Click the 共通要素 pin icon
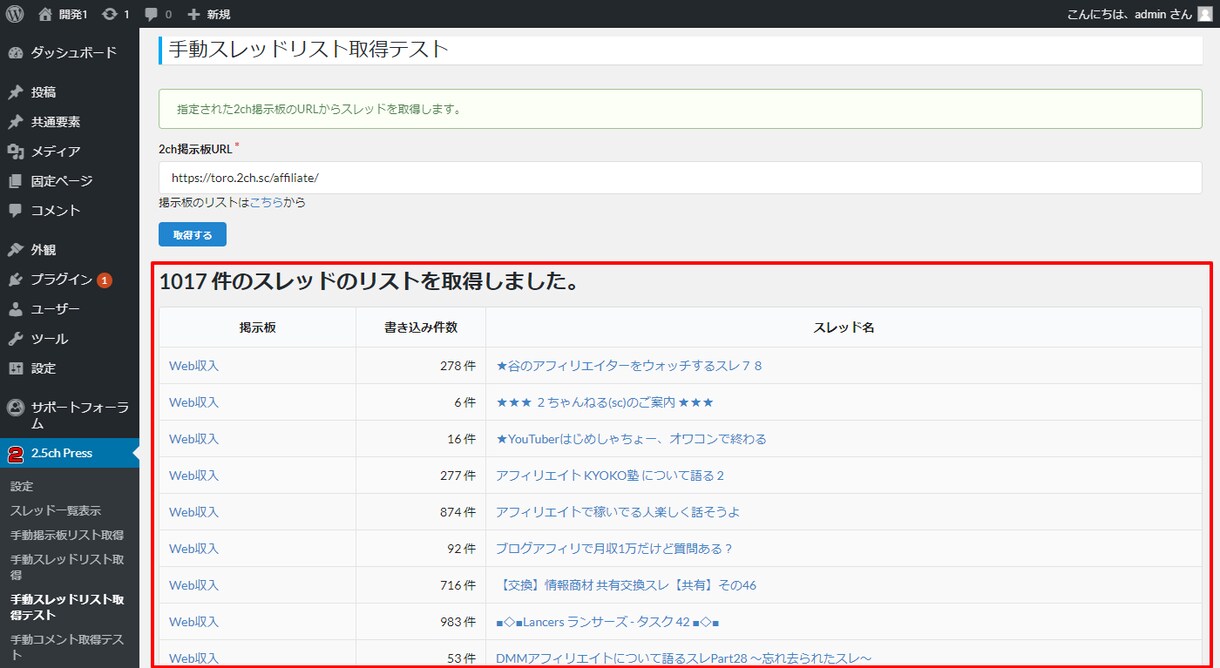 (15, 122)
